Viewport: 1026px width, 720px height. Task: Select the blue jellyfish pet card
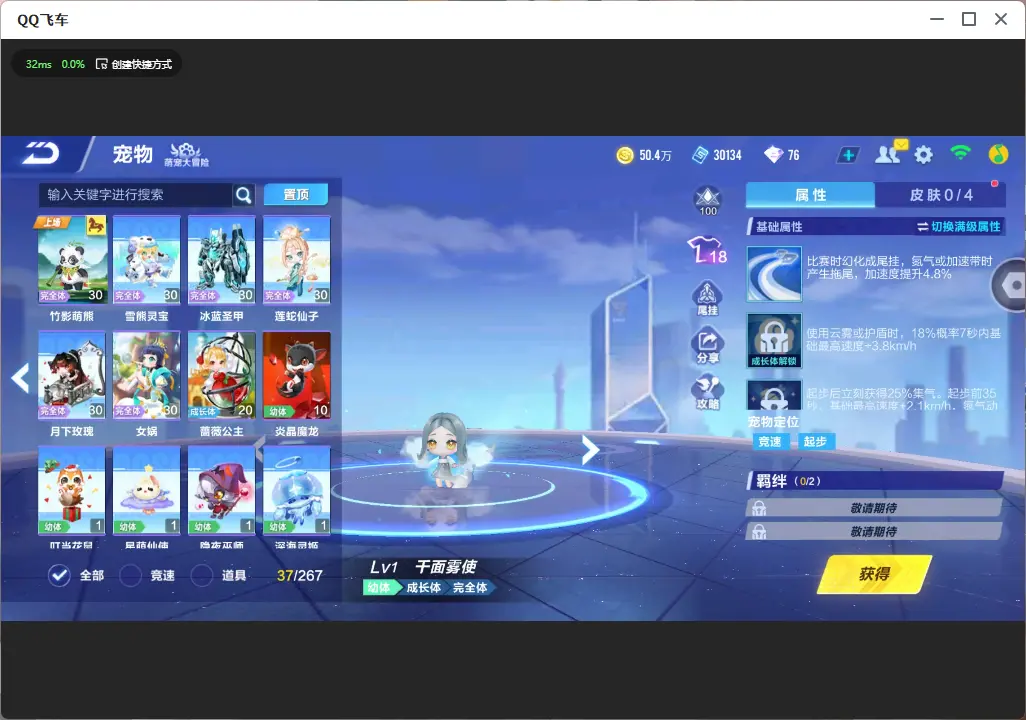coord(296,491)
